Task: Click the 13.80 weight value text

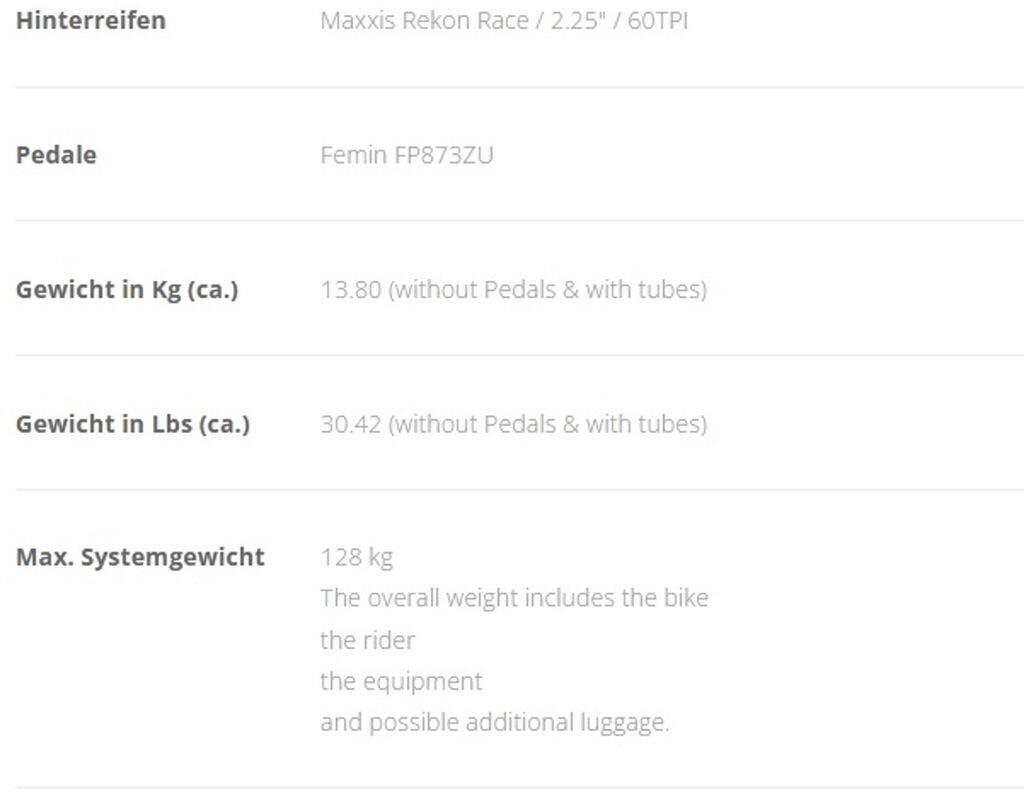Action: pyautogui.click(x=351, y=290)
